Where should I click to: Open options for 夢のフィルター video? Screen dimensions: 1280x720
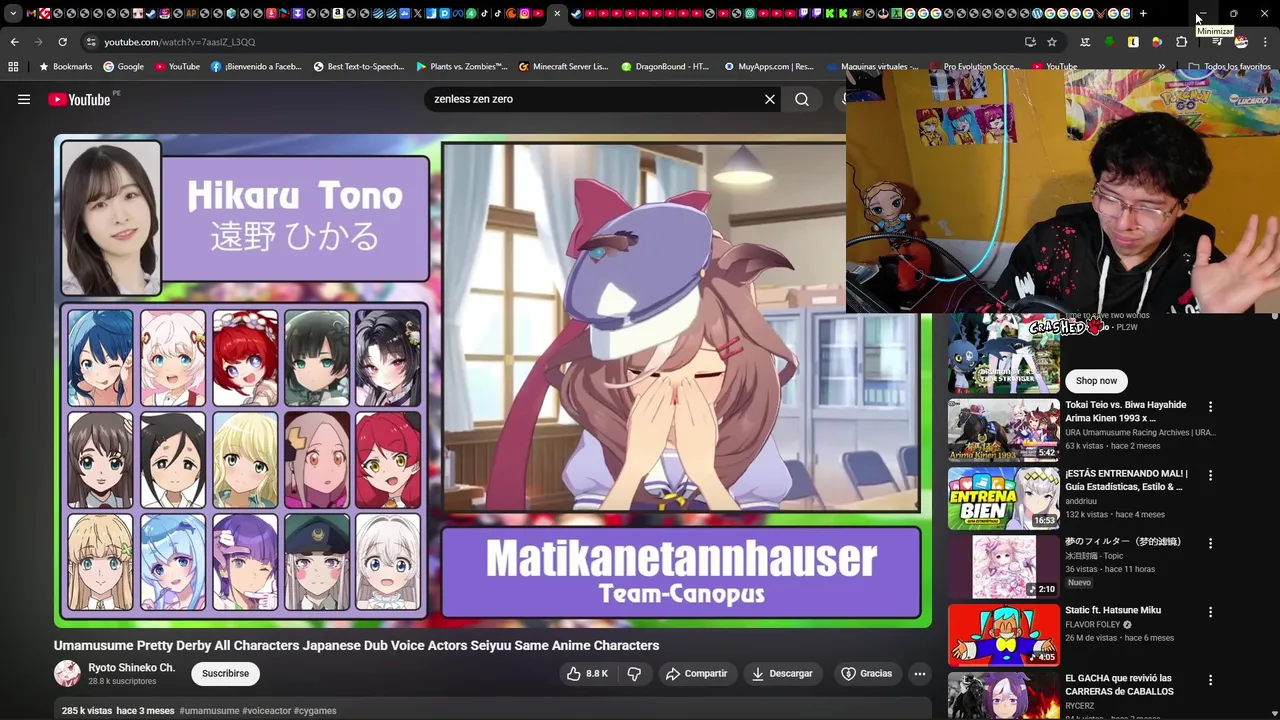1210,543
